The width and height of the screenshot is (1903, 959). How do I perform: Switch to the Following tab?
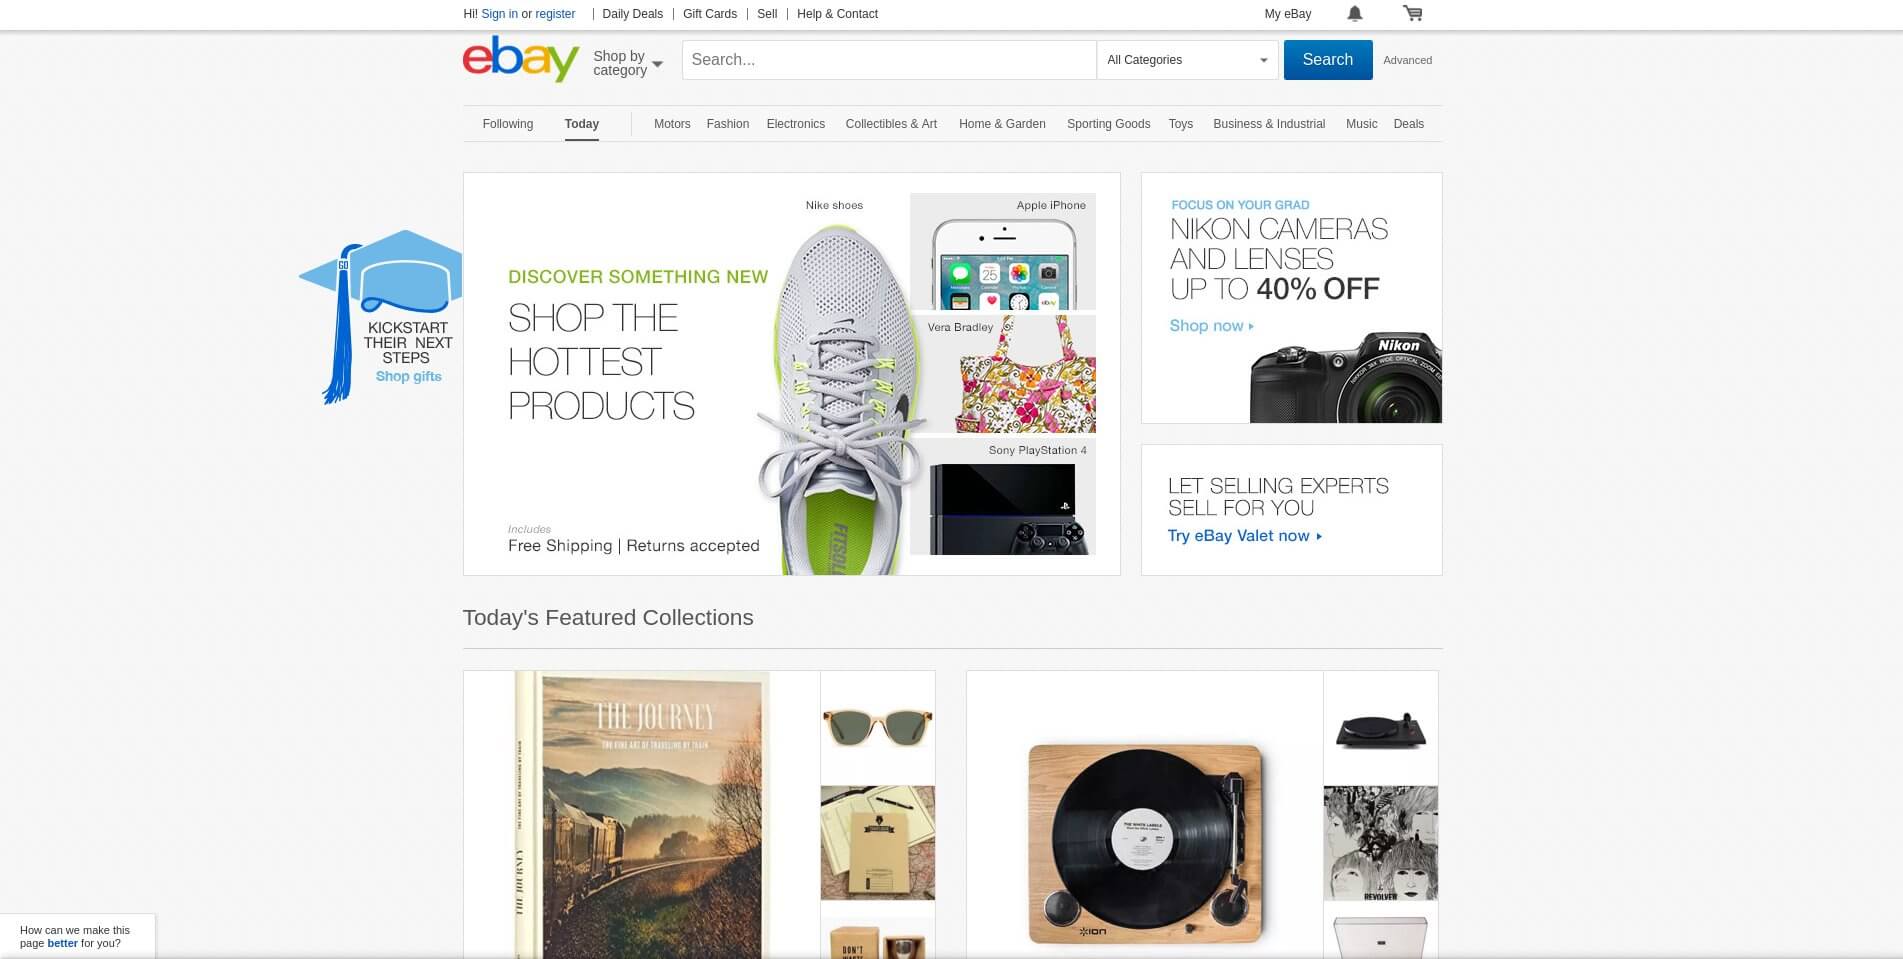pos(508,124)
